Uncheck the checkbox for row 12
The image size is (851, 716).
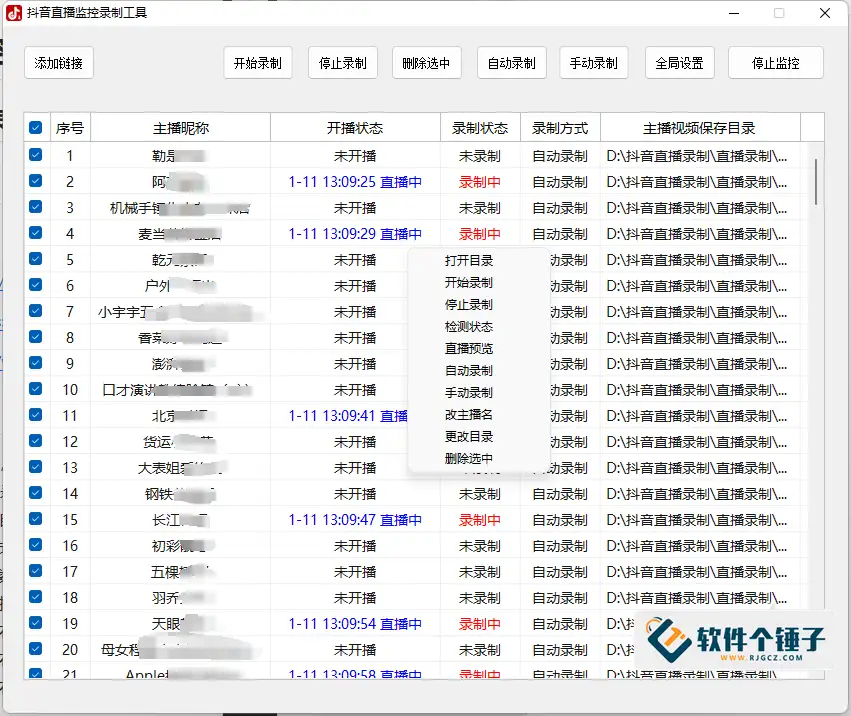36,441
